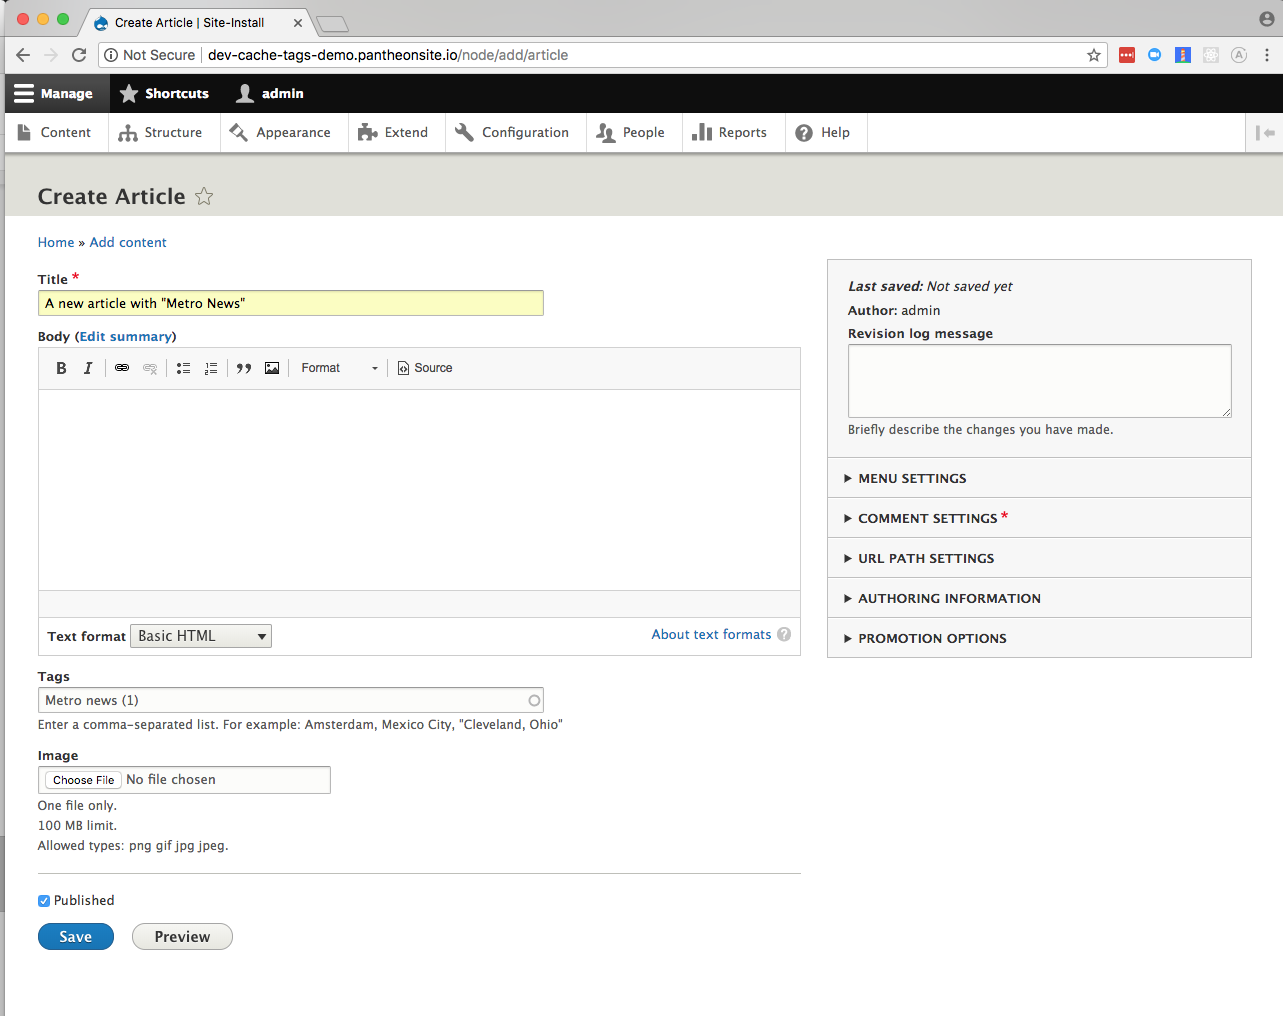Image resolution: width=1283 pixels, height=1016 pixels.
Task: Uncheck the Published checkbox
Action: click(43, 900)
